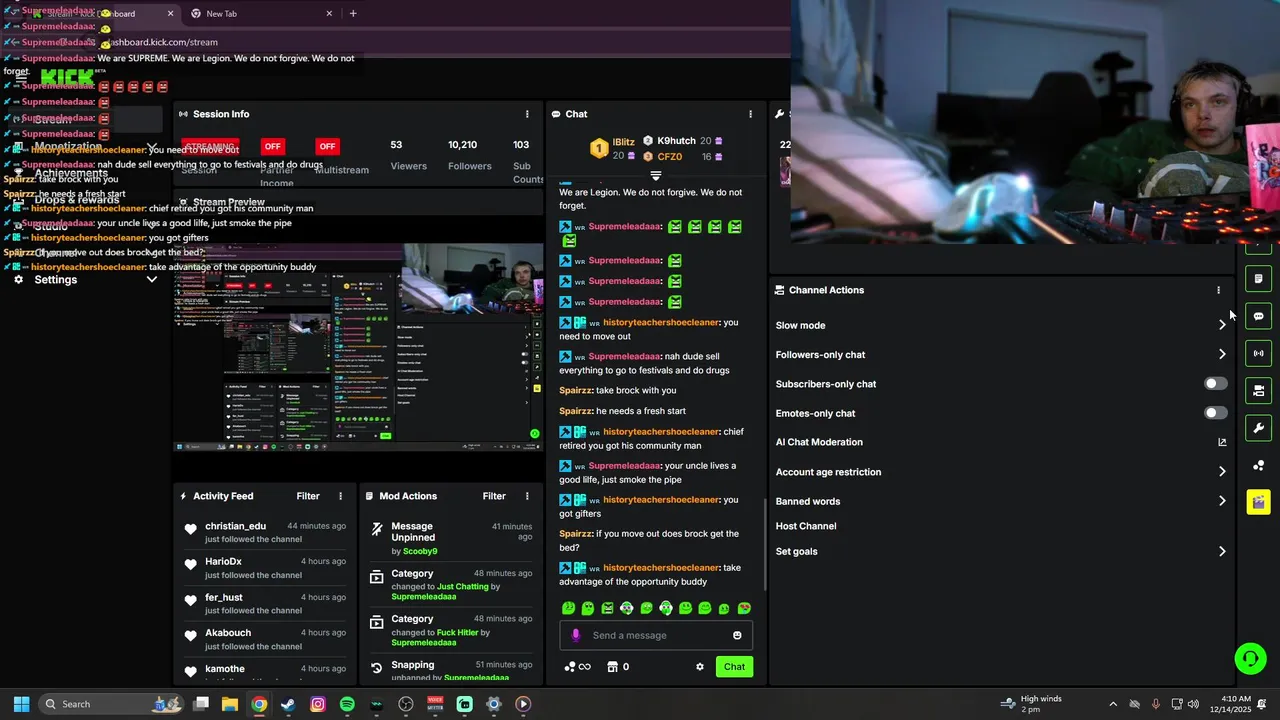The width and height of the screenshot is (1280, 720).
Task: Expand Banned words settings
Action: (x=1221, y=501)
